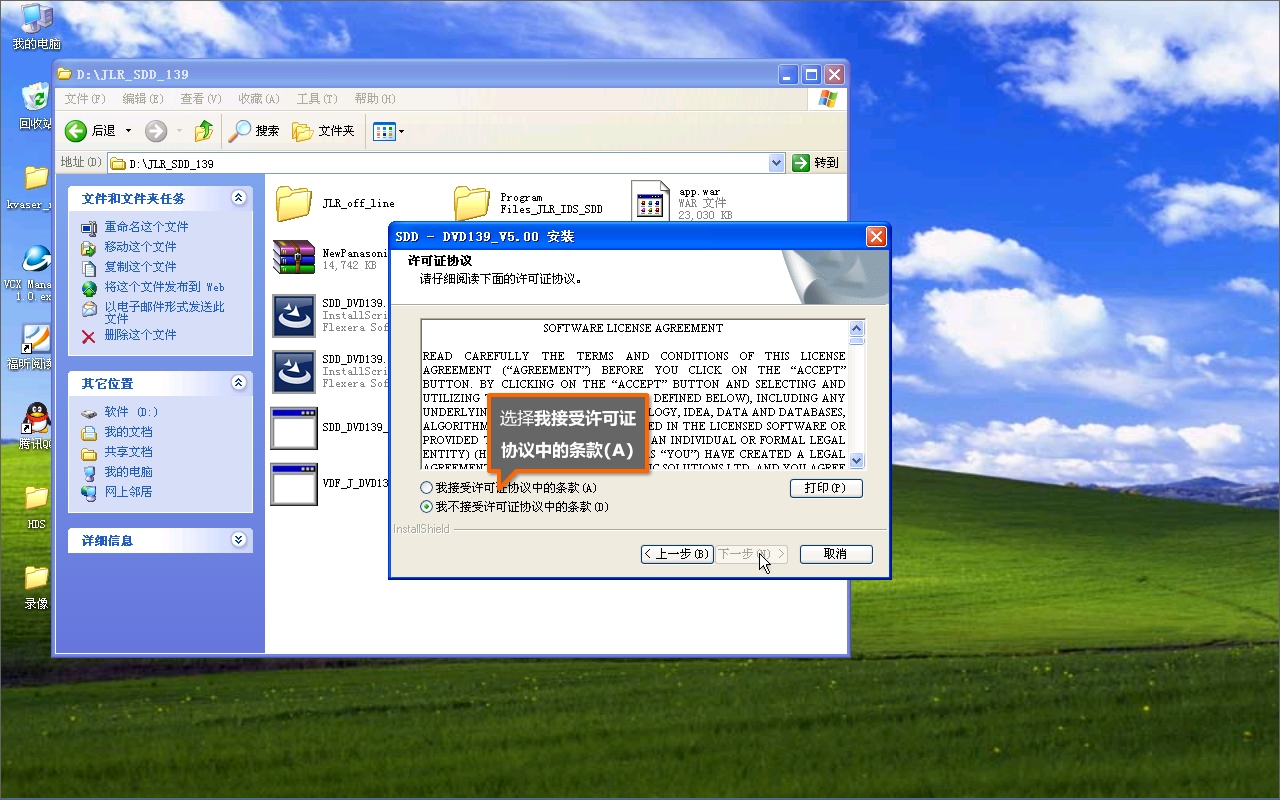The image size is (1280, 800).
Task: Collapse the 其它位置 panel
Action: pyautogui.click(x=238, y=383)
